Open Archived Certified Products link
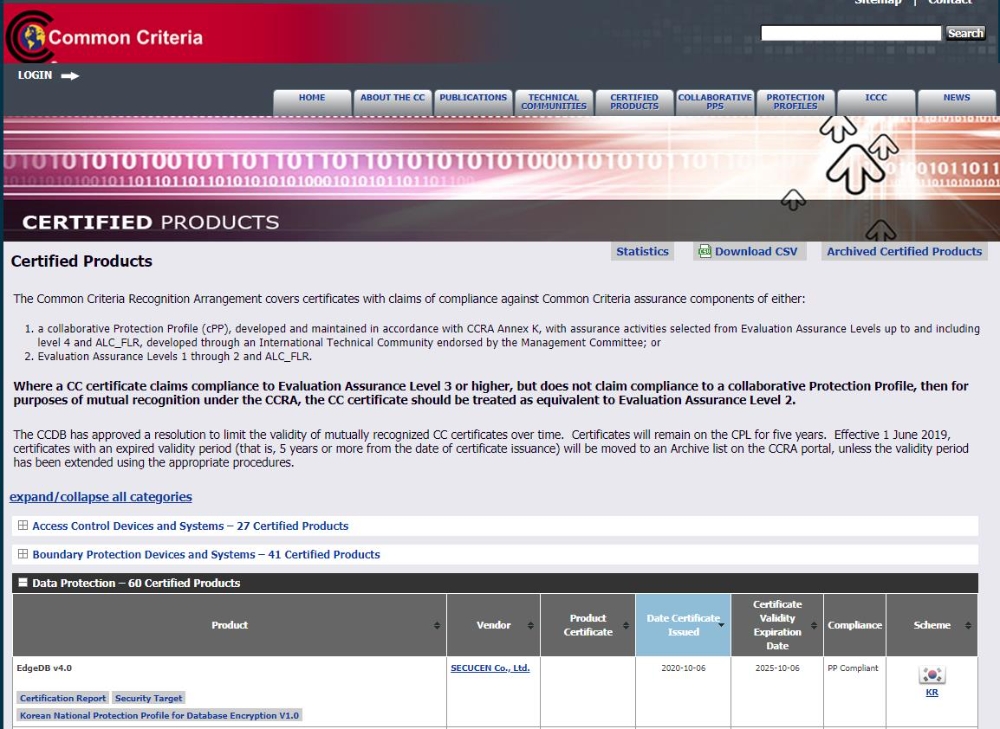The image size is (1000, 729). pyautogui.click(x=904, y=252)
